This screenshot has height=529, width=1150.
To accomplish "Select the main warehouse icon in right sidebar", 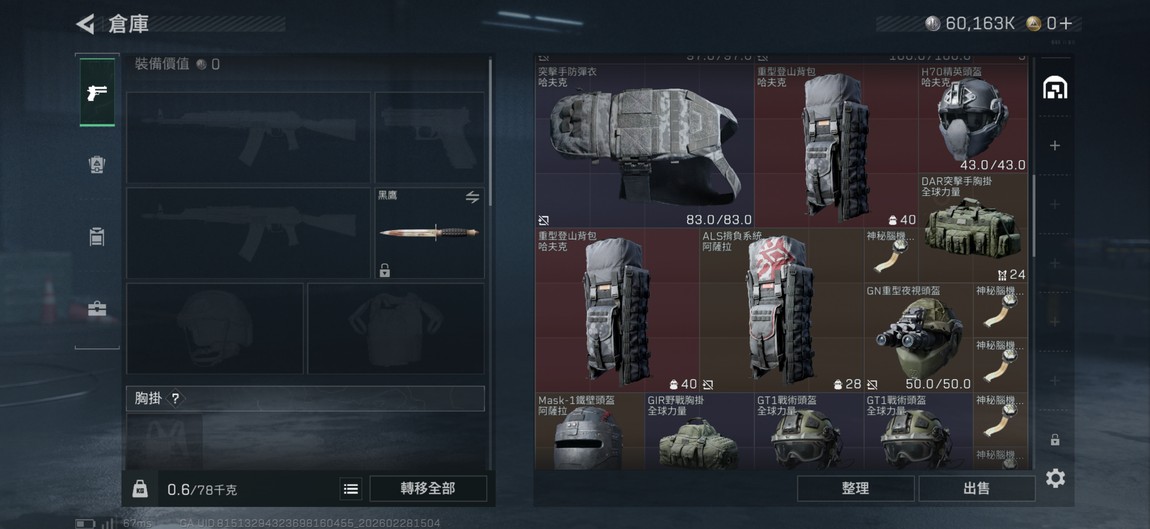I will pos(1055,88).
